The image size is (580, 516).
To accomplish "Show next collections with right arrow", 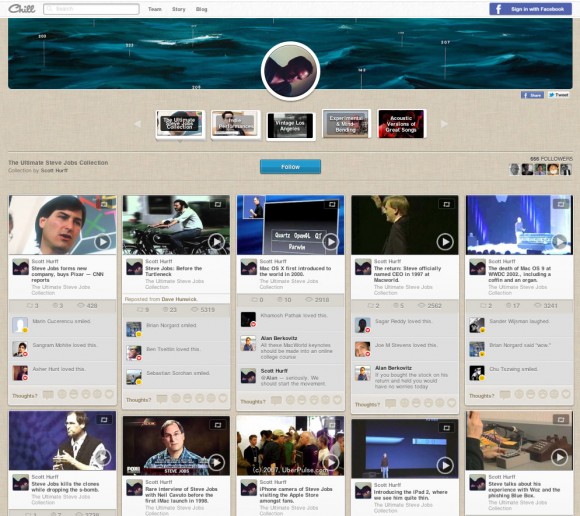I will tap(444, 124).
